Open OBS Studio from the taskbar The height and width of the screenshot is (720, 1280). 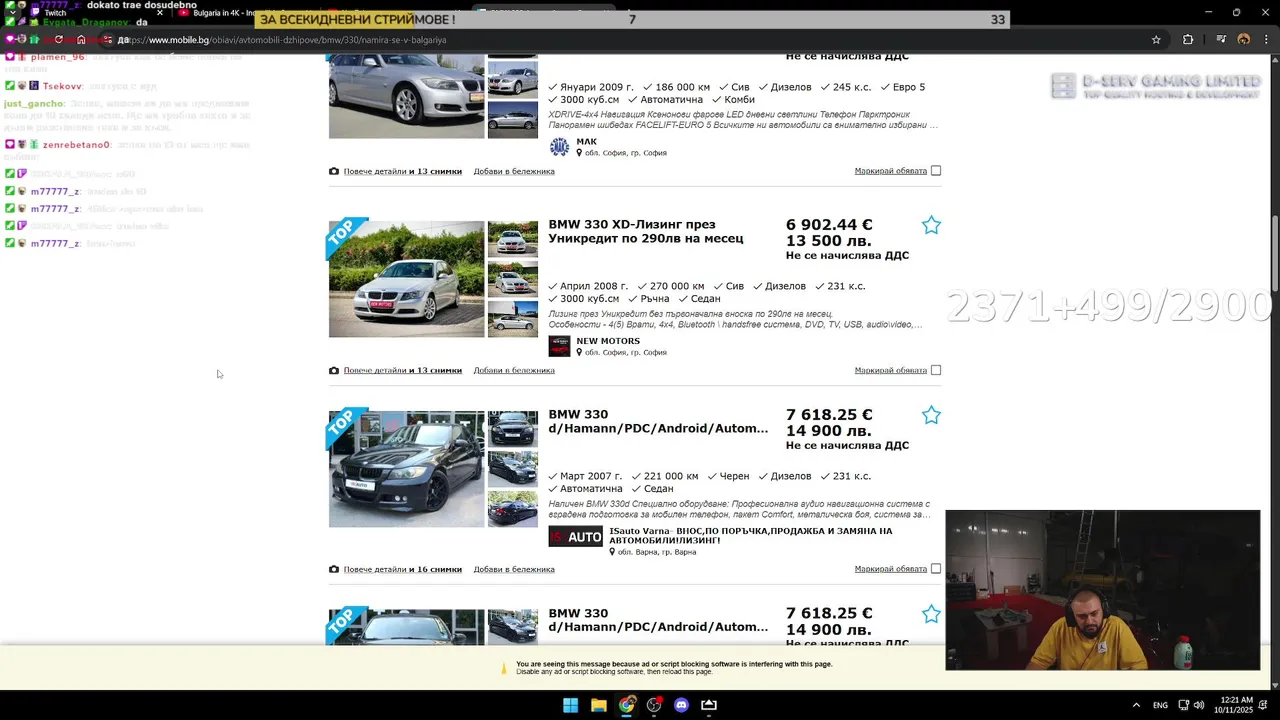coord(654,705)
